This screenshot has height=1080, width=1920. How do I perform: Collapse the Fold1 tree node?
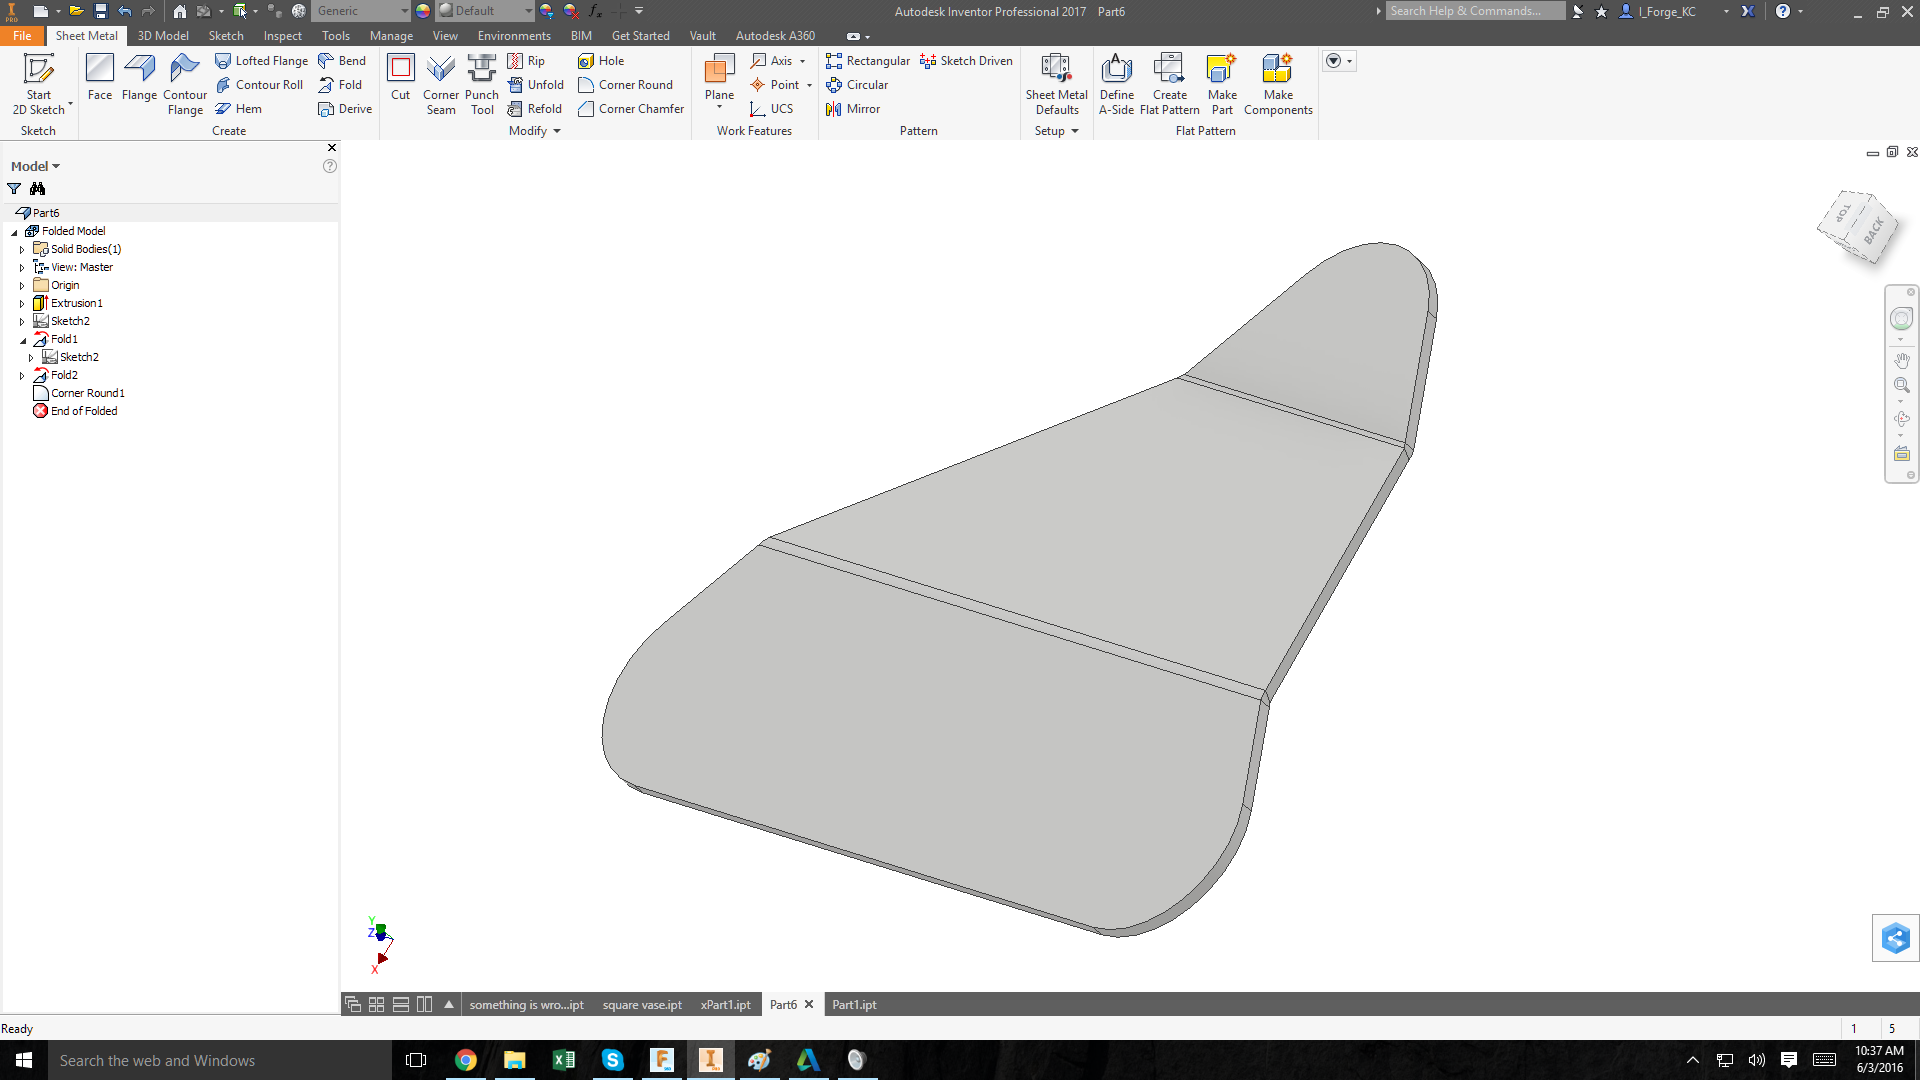[22, 340]
